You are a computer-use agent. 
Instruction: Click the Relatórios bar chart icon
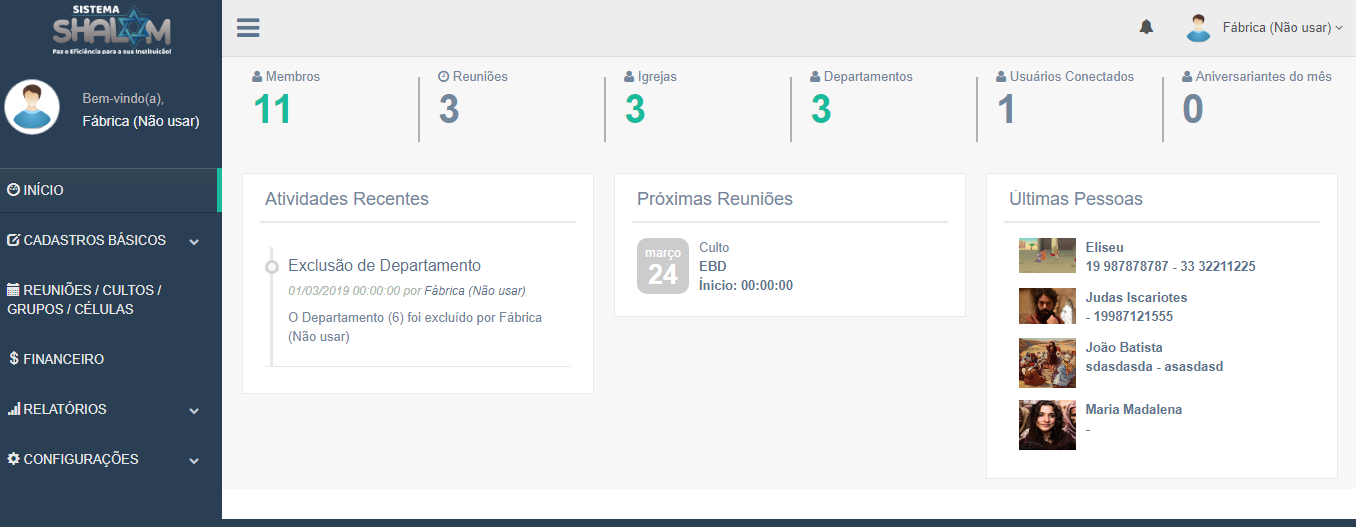[x=14, y=409]
